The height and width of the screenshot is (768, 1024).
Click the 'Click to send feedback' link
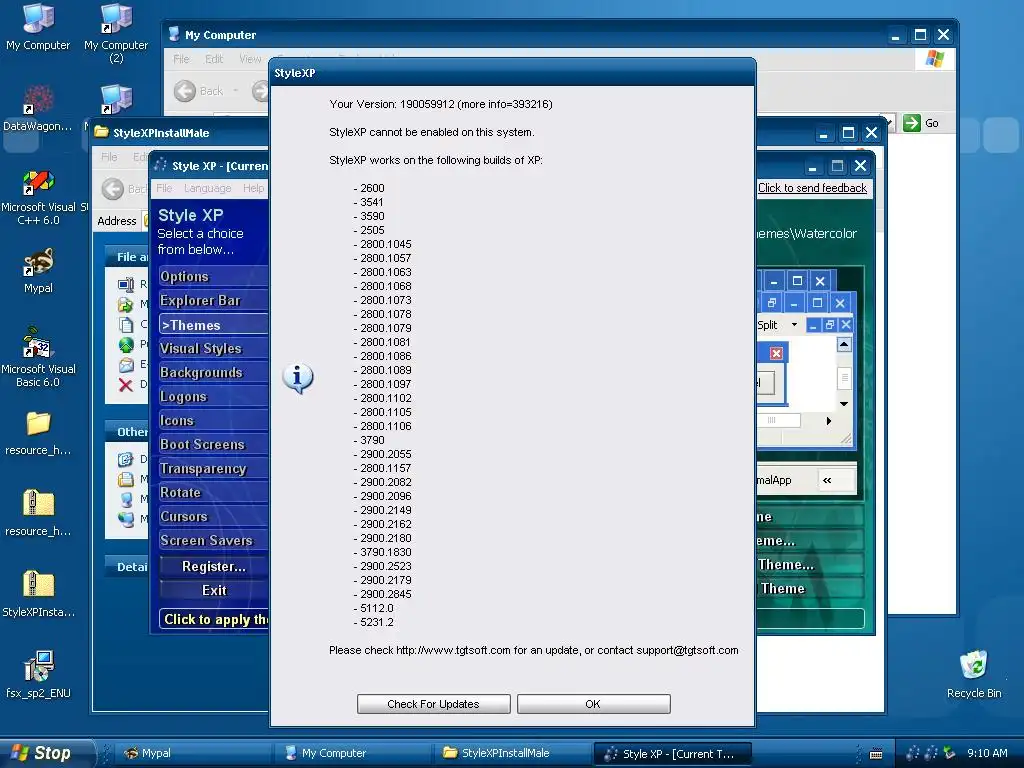tap(812, 188)
